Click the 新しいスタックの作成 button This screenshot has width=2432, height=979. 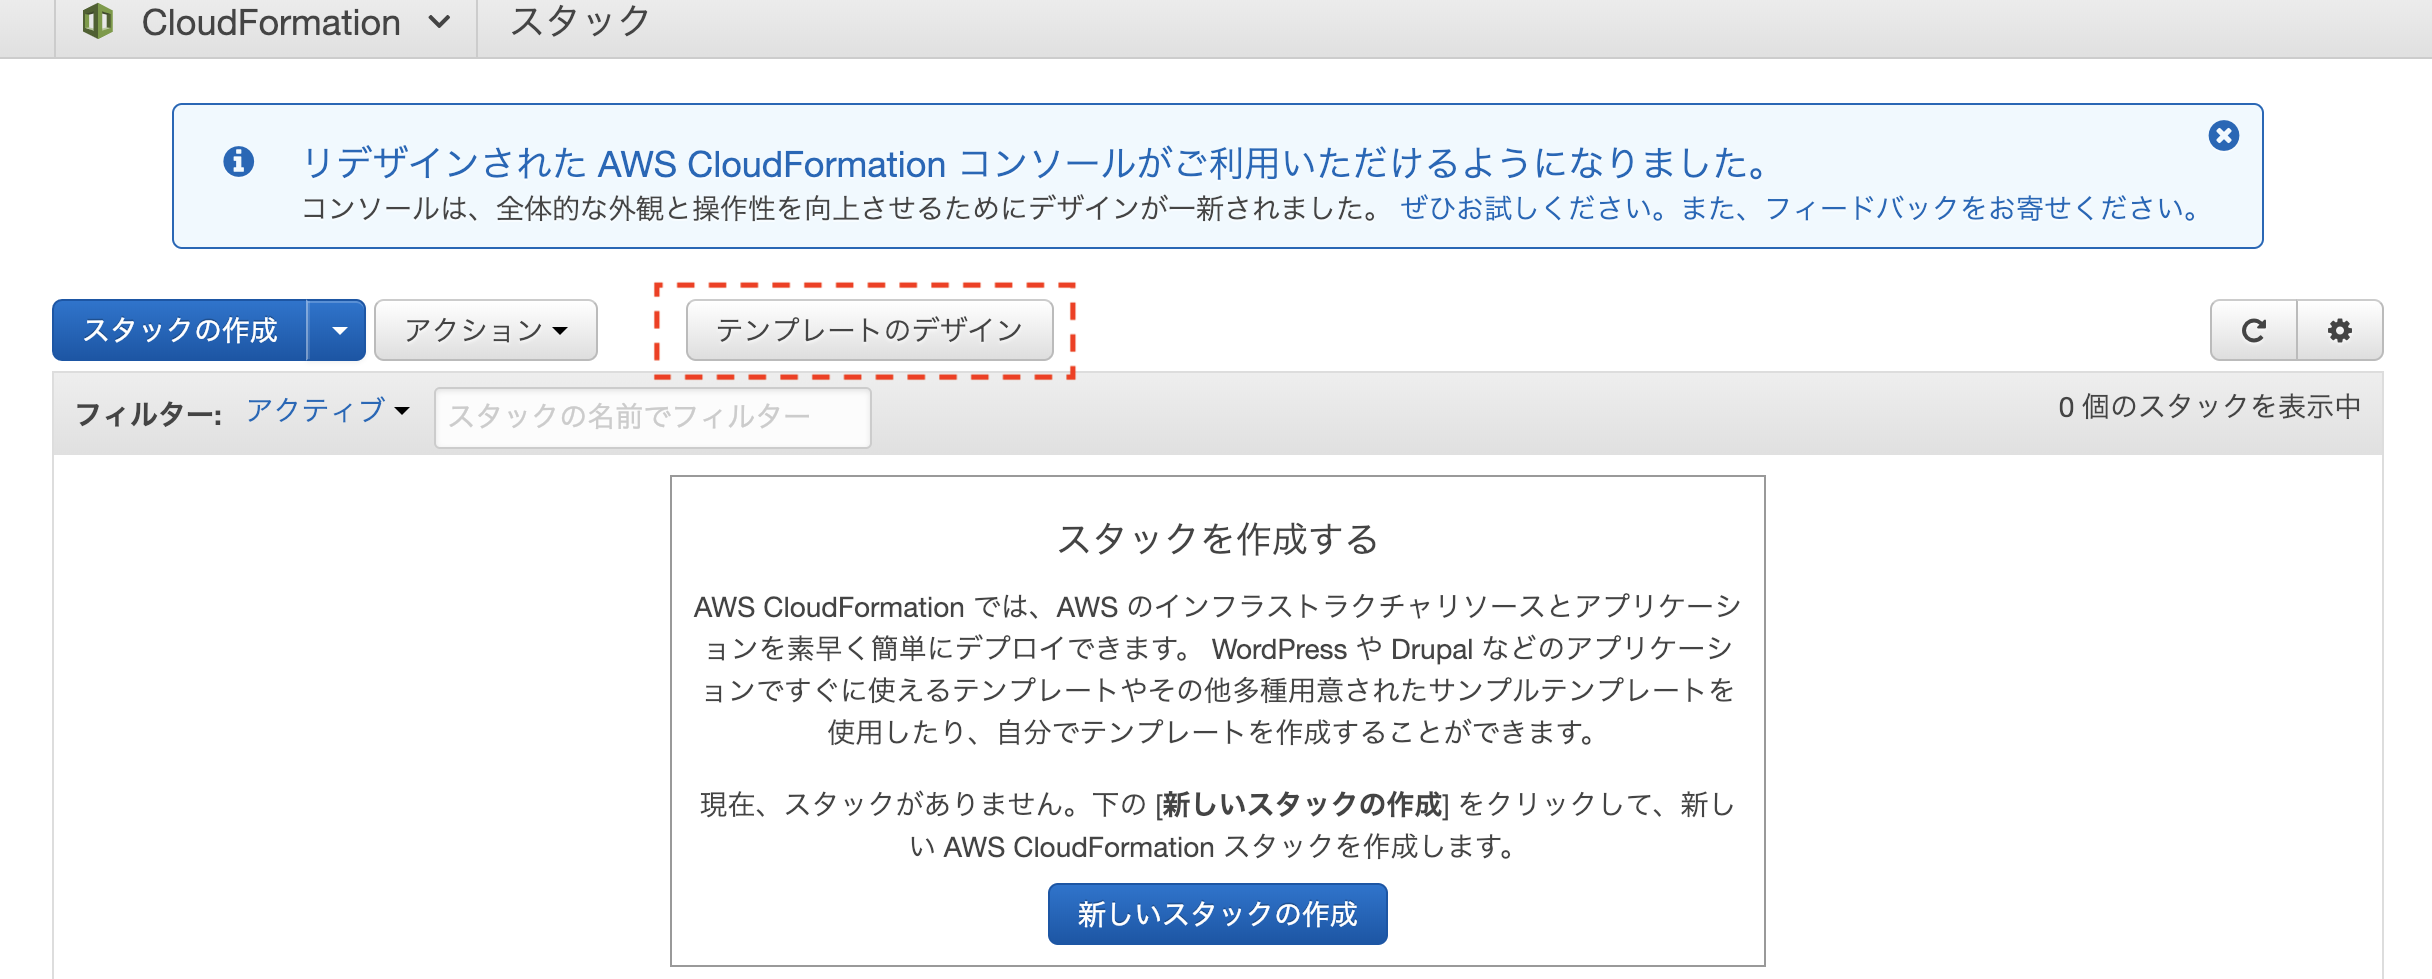[1217, 914]
